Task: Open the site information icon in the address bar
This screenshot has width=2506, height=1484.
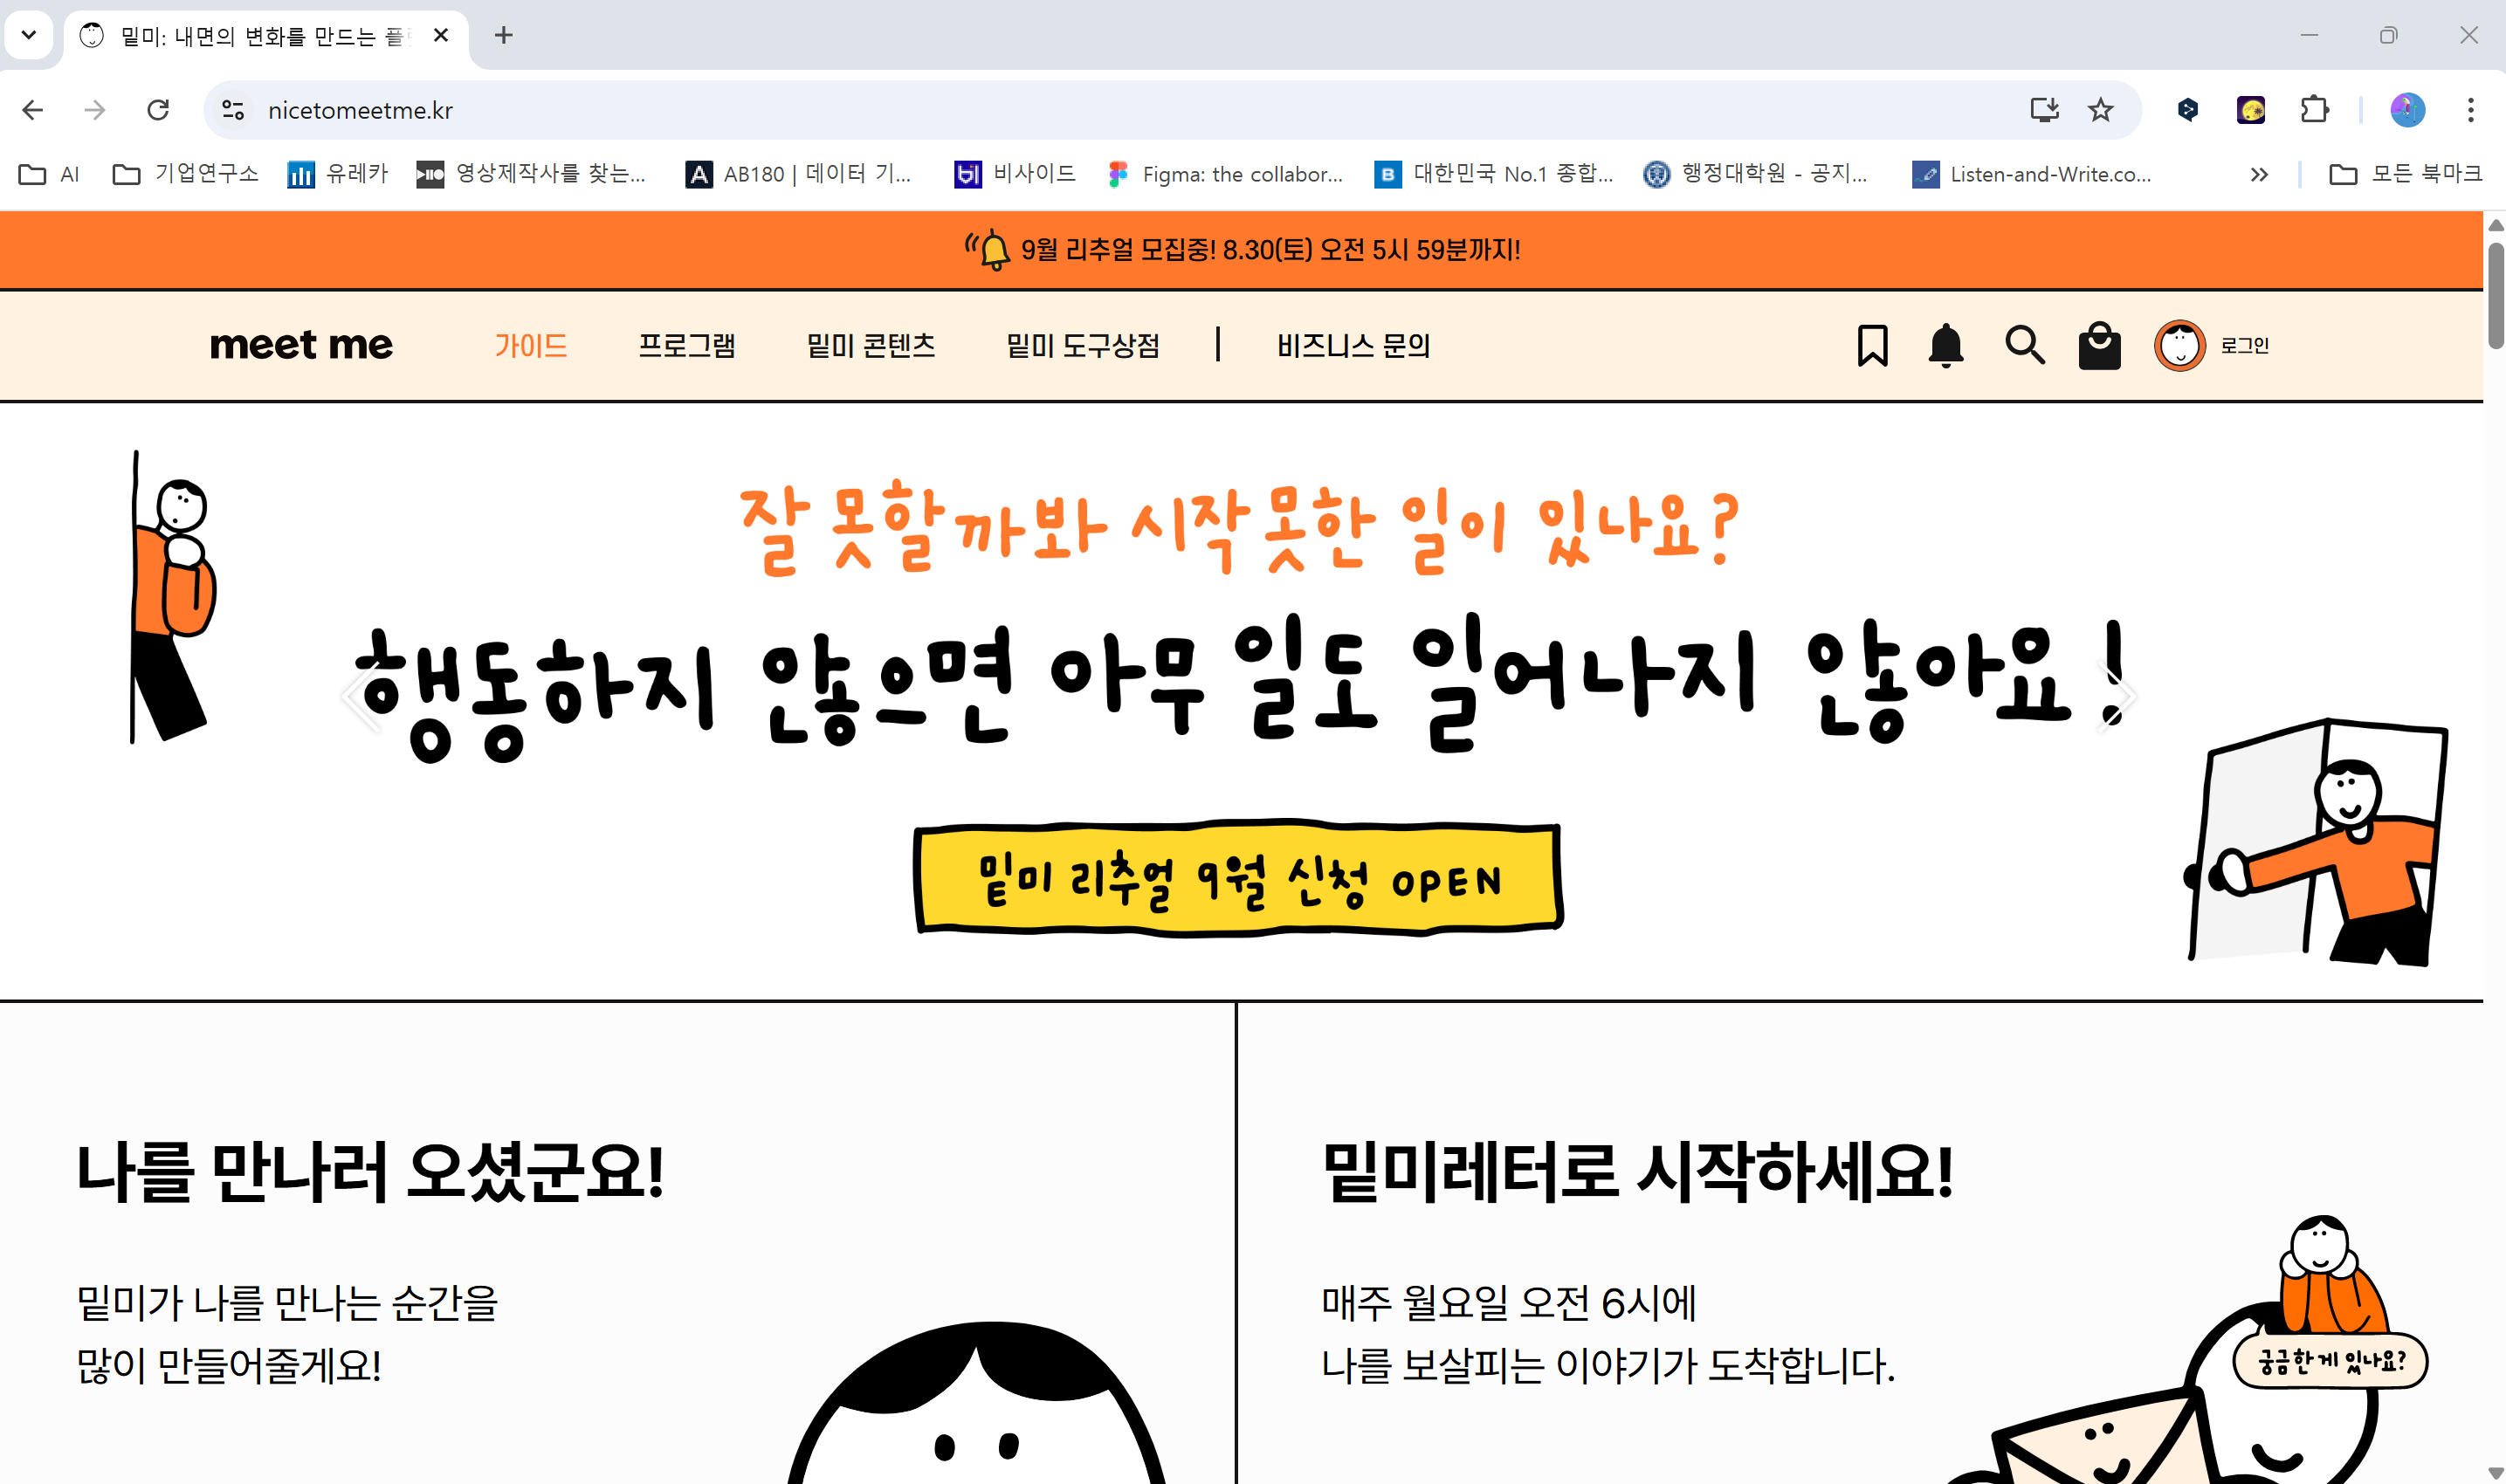Action: pyautogui.click(x=233, y=110)
